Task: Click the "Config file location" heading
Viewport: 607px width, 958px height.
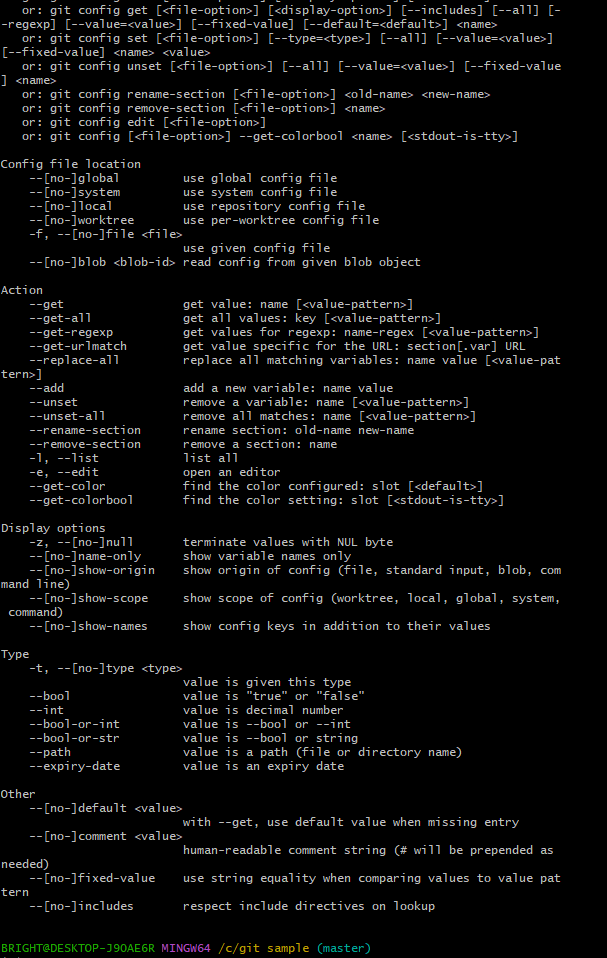Action: tap(71, 164)
